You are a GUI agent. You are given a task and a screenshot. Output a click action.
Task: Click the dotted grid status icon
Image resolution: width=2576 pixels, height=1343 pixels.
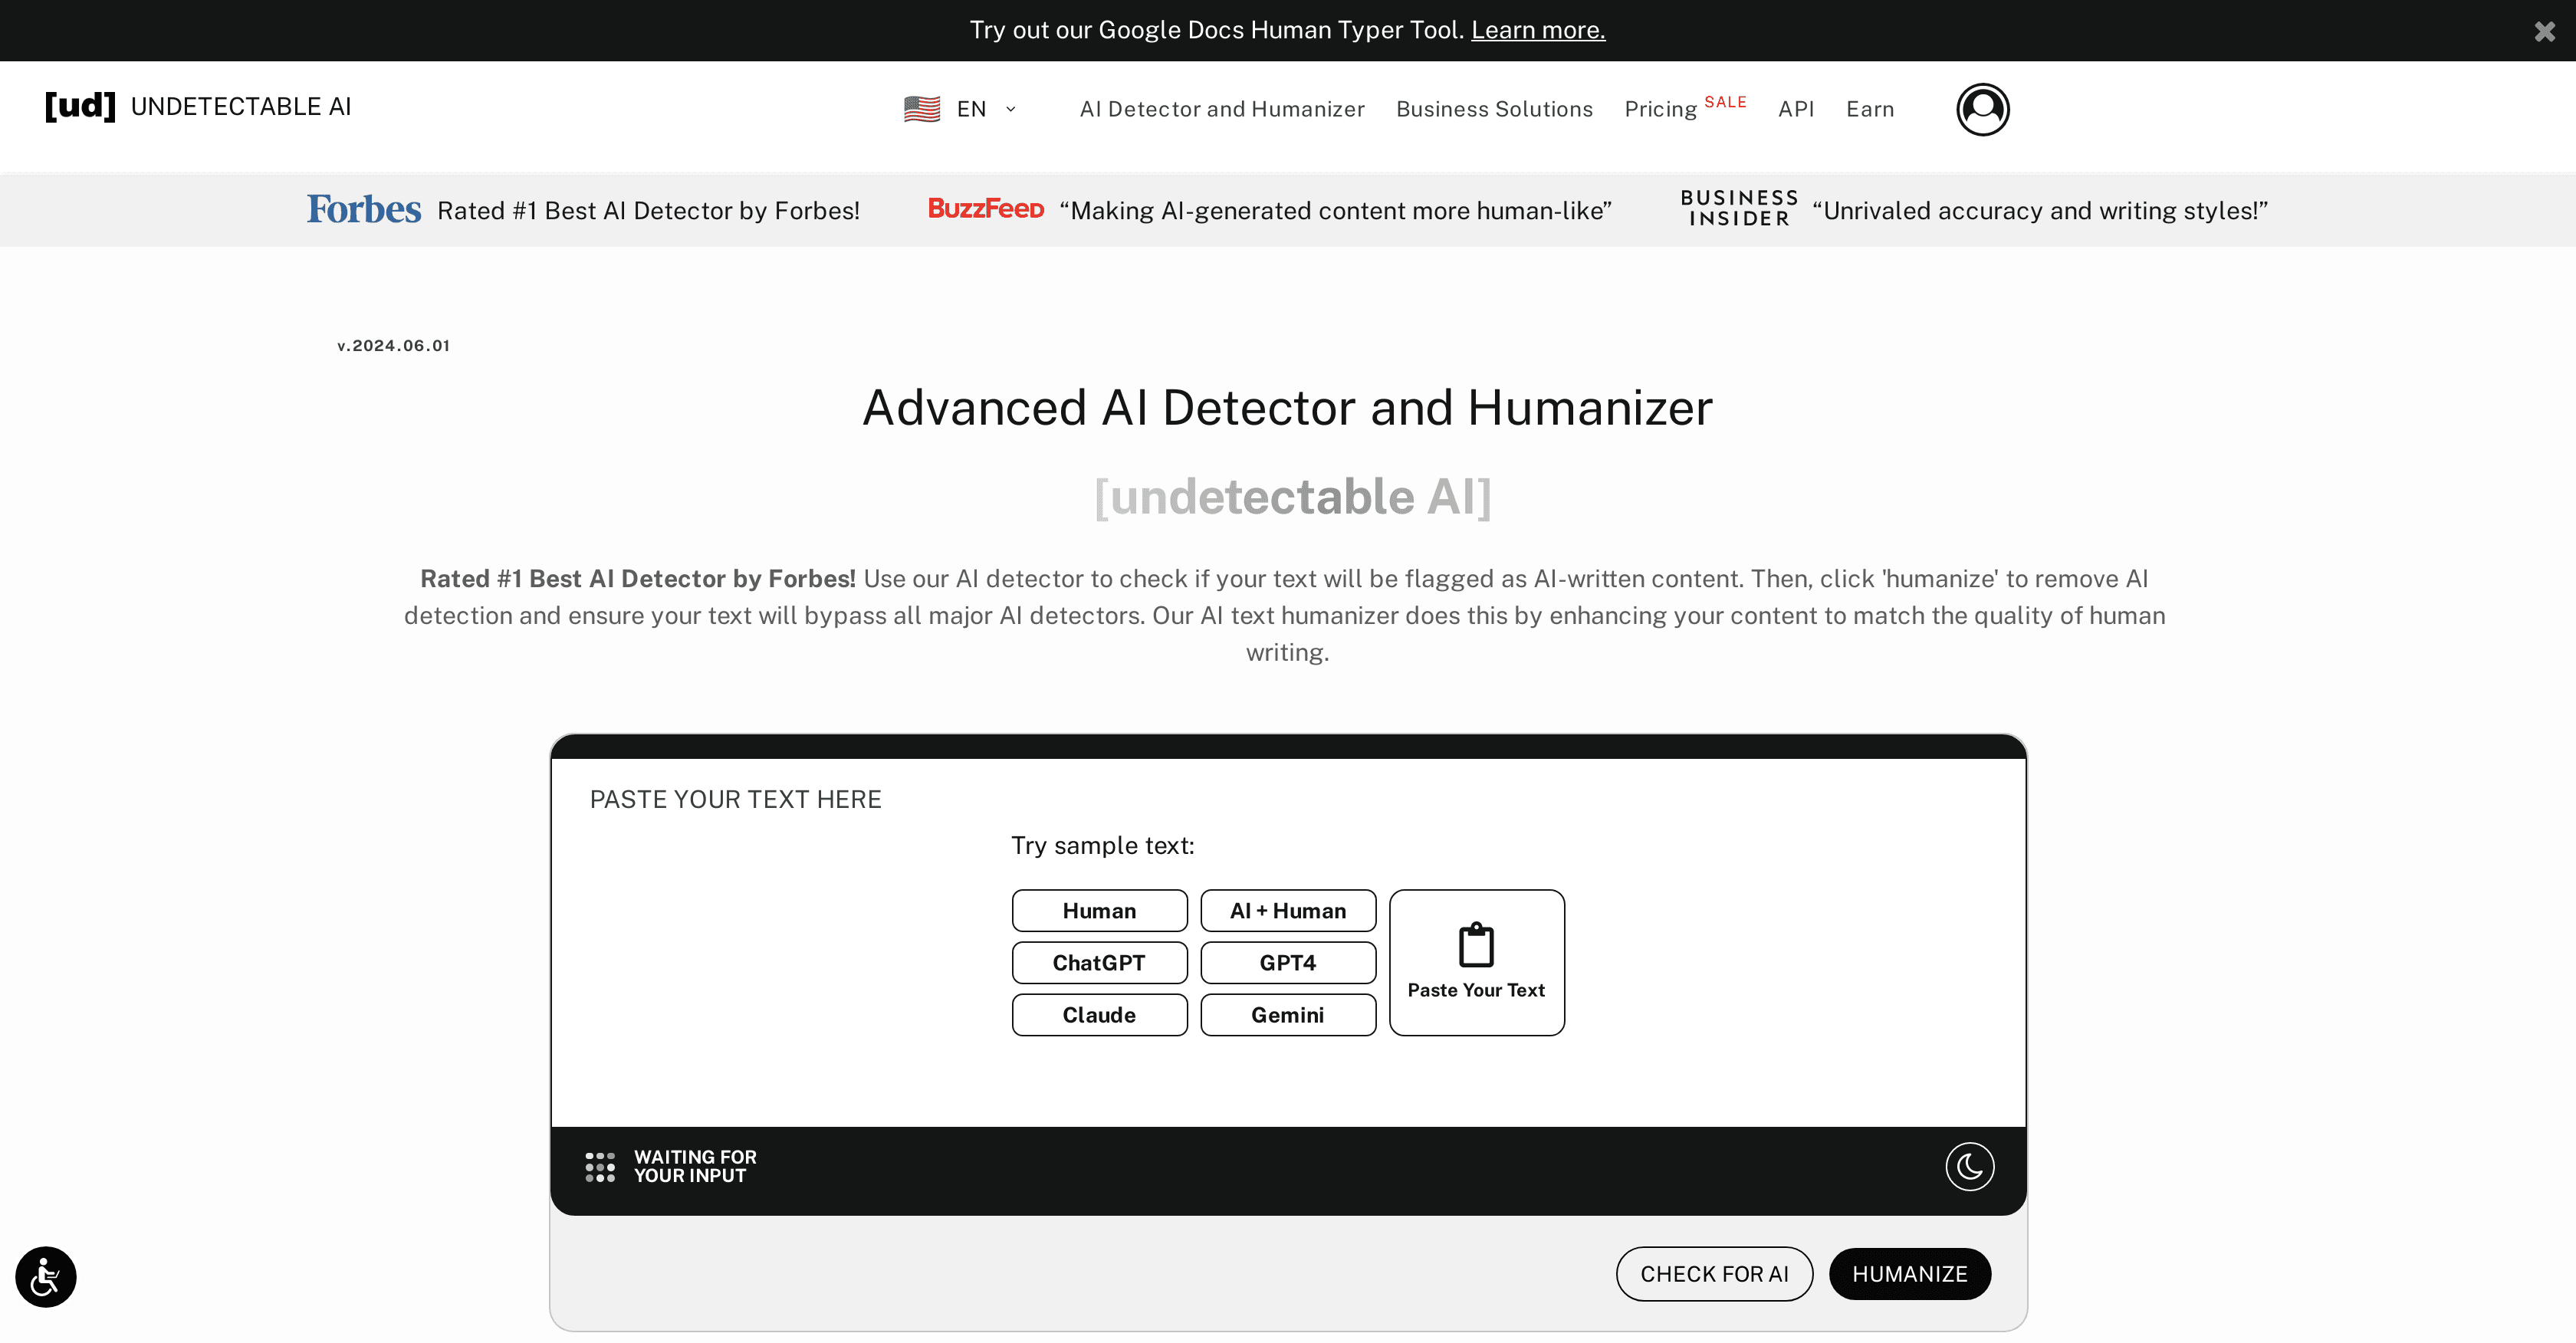pyautogui.click(x=601, y=1166)
